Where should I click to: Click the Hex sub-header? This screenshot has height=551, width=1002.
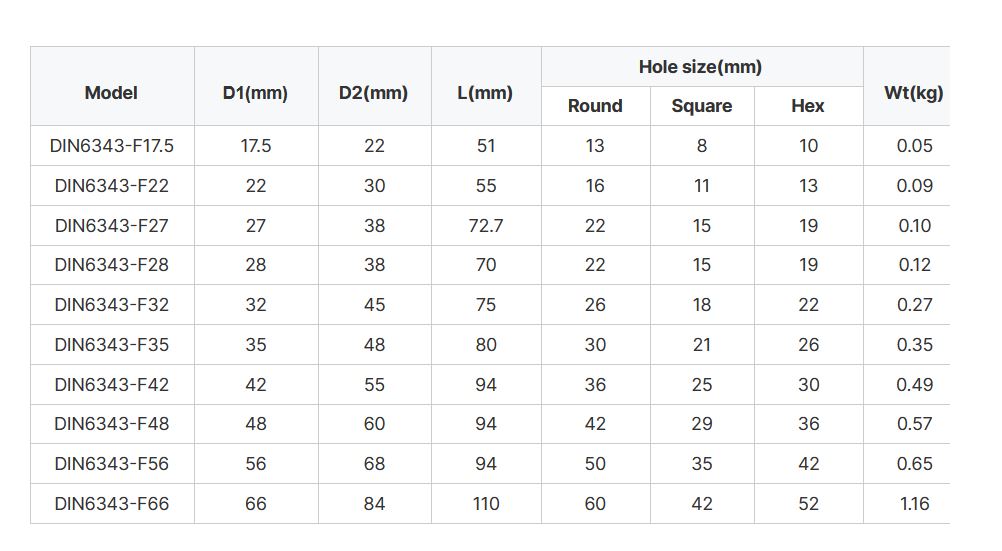point(808,106)
